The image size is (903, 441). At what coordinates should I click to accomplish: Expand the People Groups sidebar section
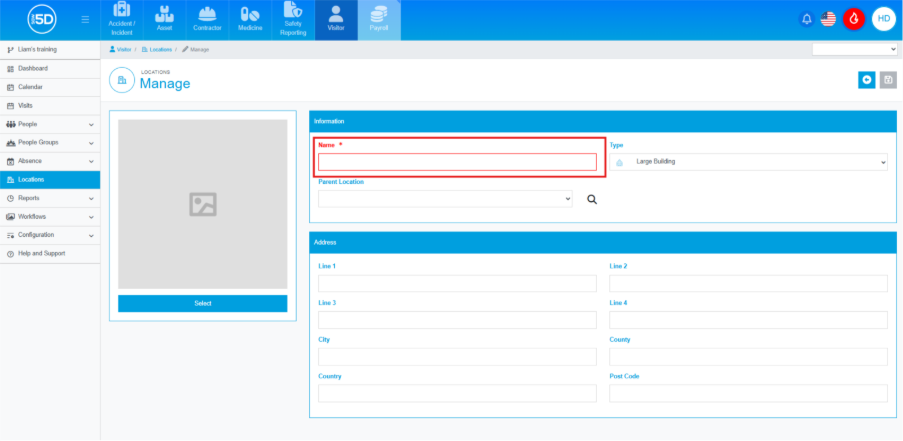(x=50, y=143)
